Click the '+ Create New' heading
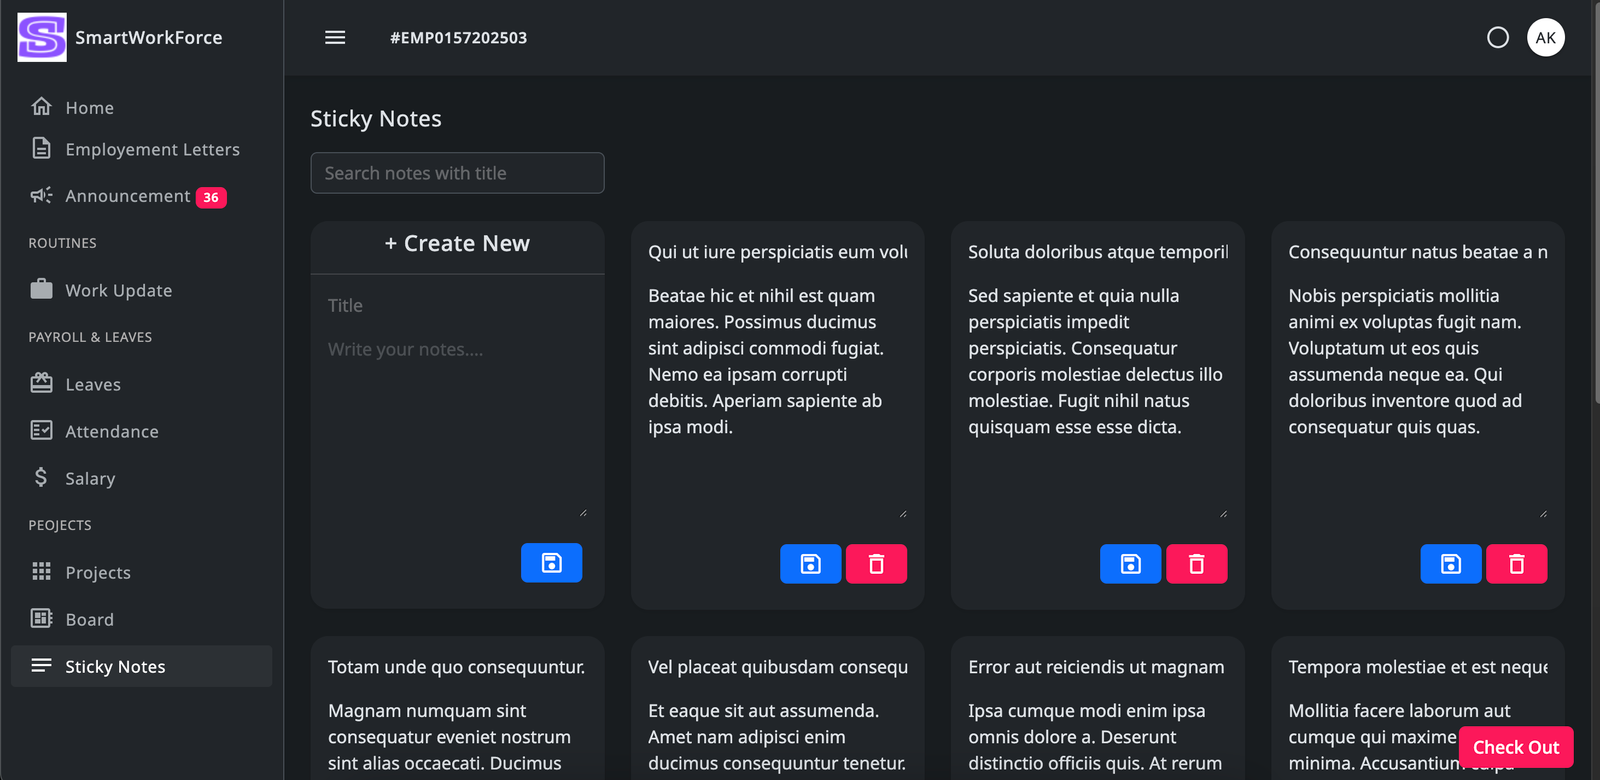 point(457,244)
